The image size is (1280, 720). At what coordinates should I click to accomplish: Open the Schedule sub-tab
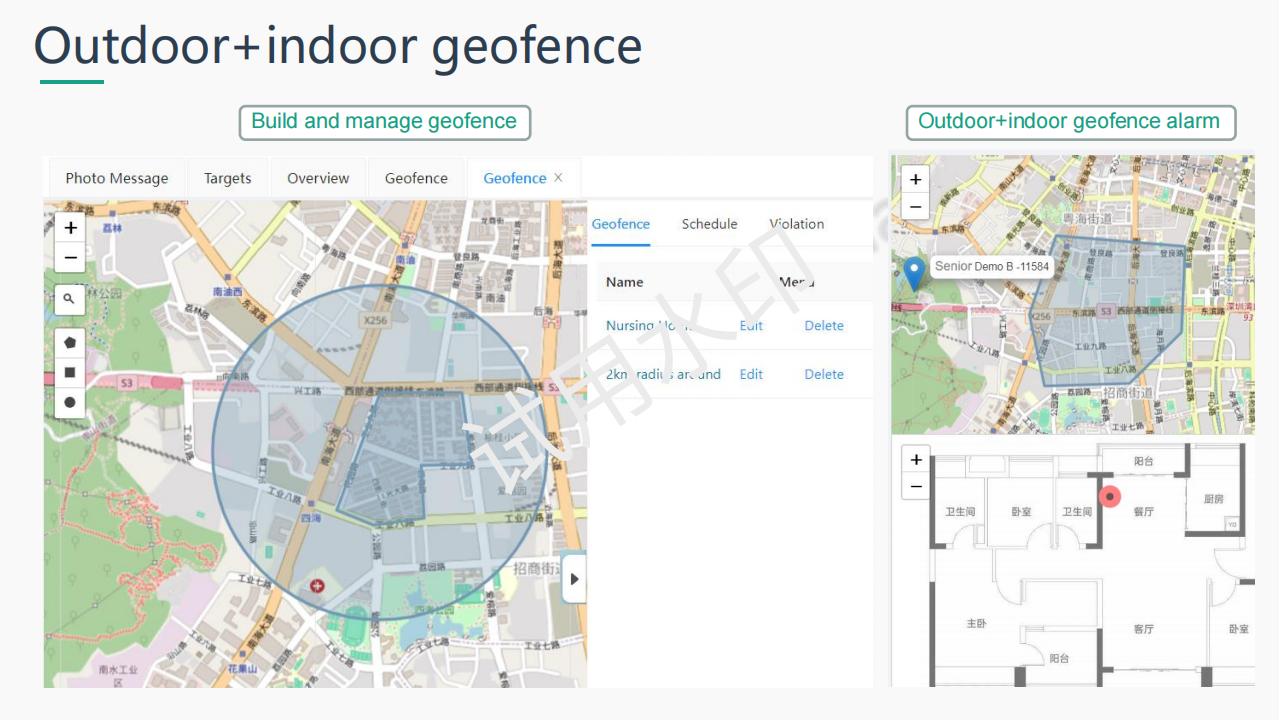tap(709, 224)
